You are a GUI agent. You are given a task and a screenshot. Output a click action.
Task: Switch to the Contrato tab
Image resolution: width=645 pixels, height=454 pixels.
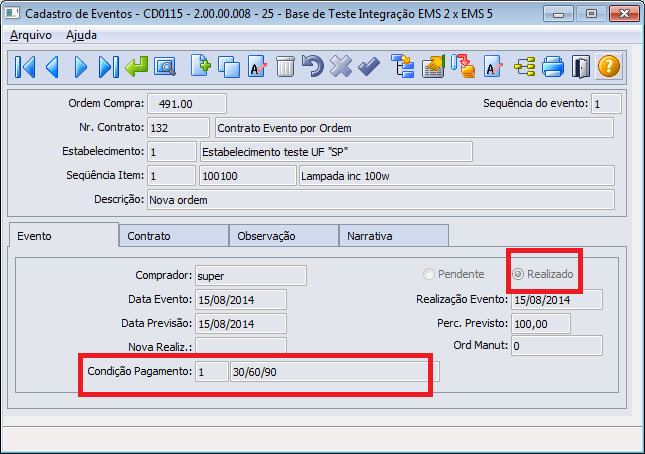(x=174, y=236)
